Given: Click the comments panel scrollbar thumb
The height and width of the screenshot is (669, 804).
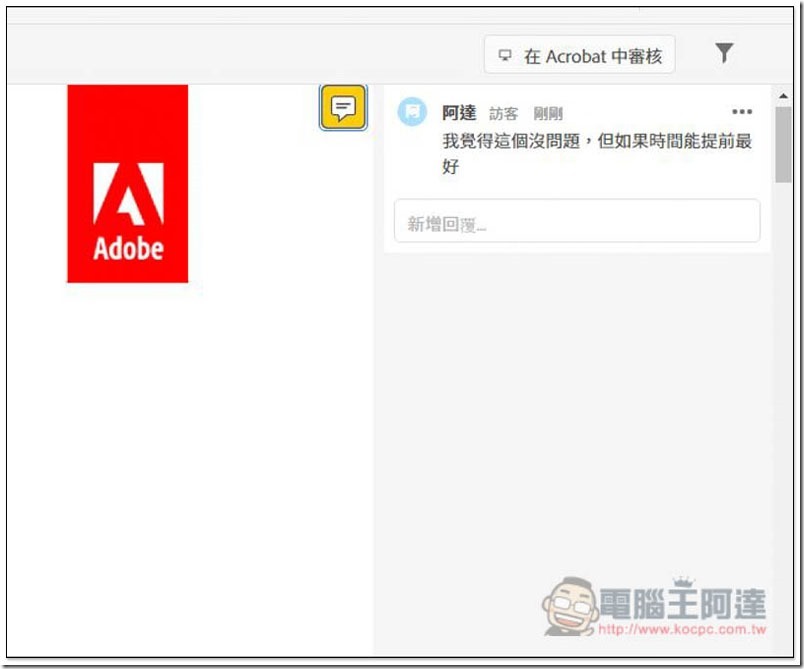Looking at the screenshot, I should [783, 144].
